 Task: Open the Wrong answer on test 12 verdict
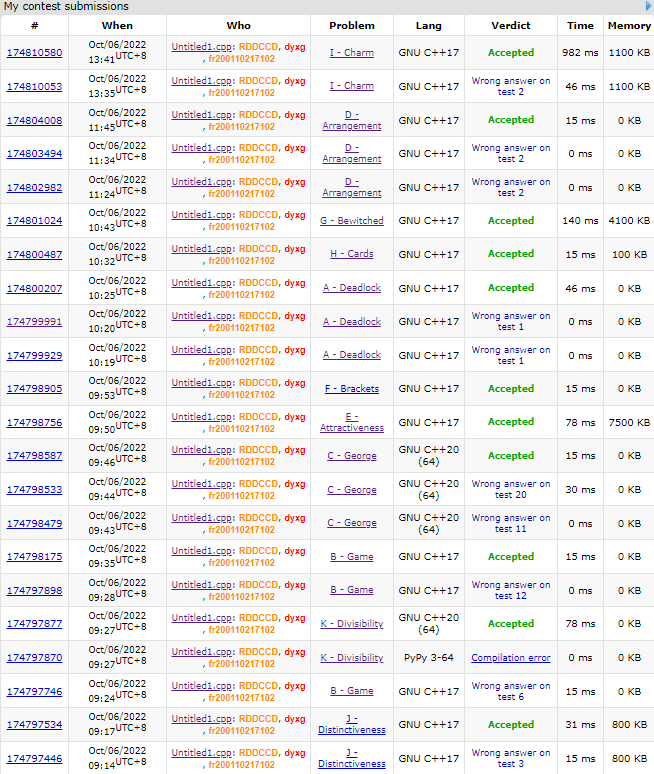pos(510,590)
